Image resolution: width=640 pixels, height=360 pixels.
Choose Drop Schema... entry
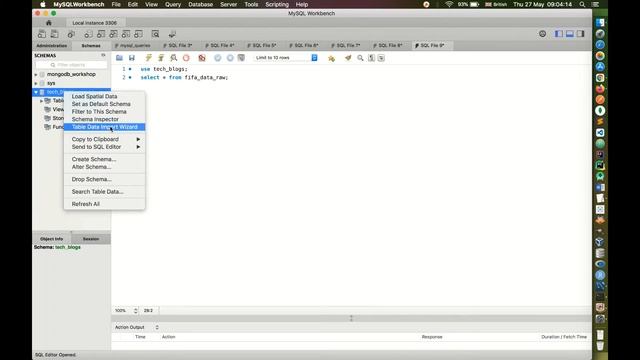(x=104, y=179)
